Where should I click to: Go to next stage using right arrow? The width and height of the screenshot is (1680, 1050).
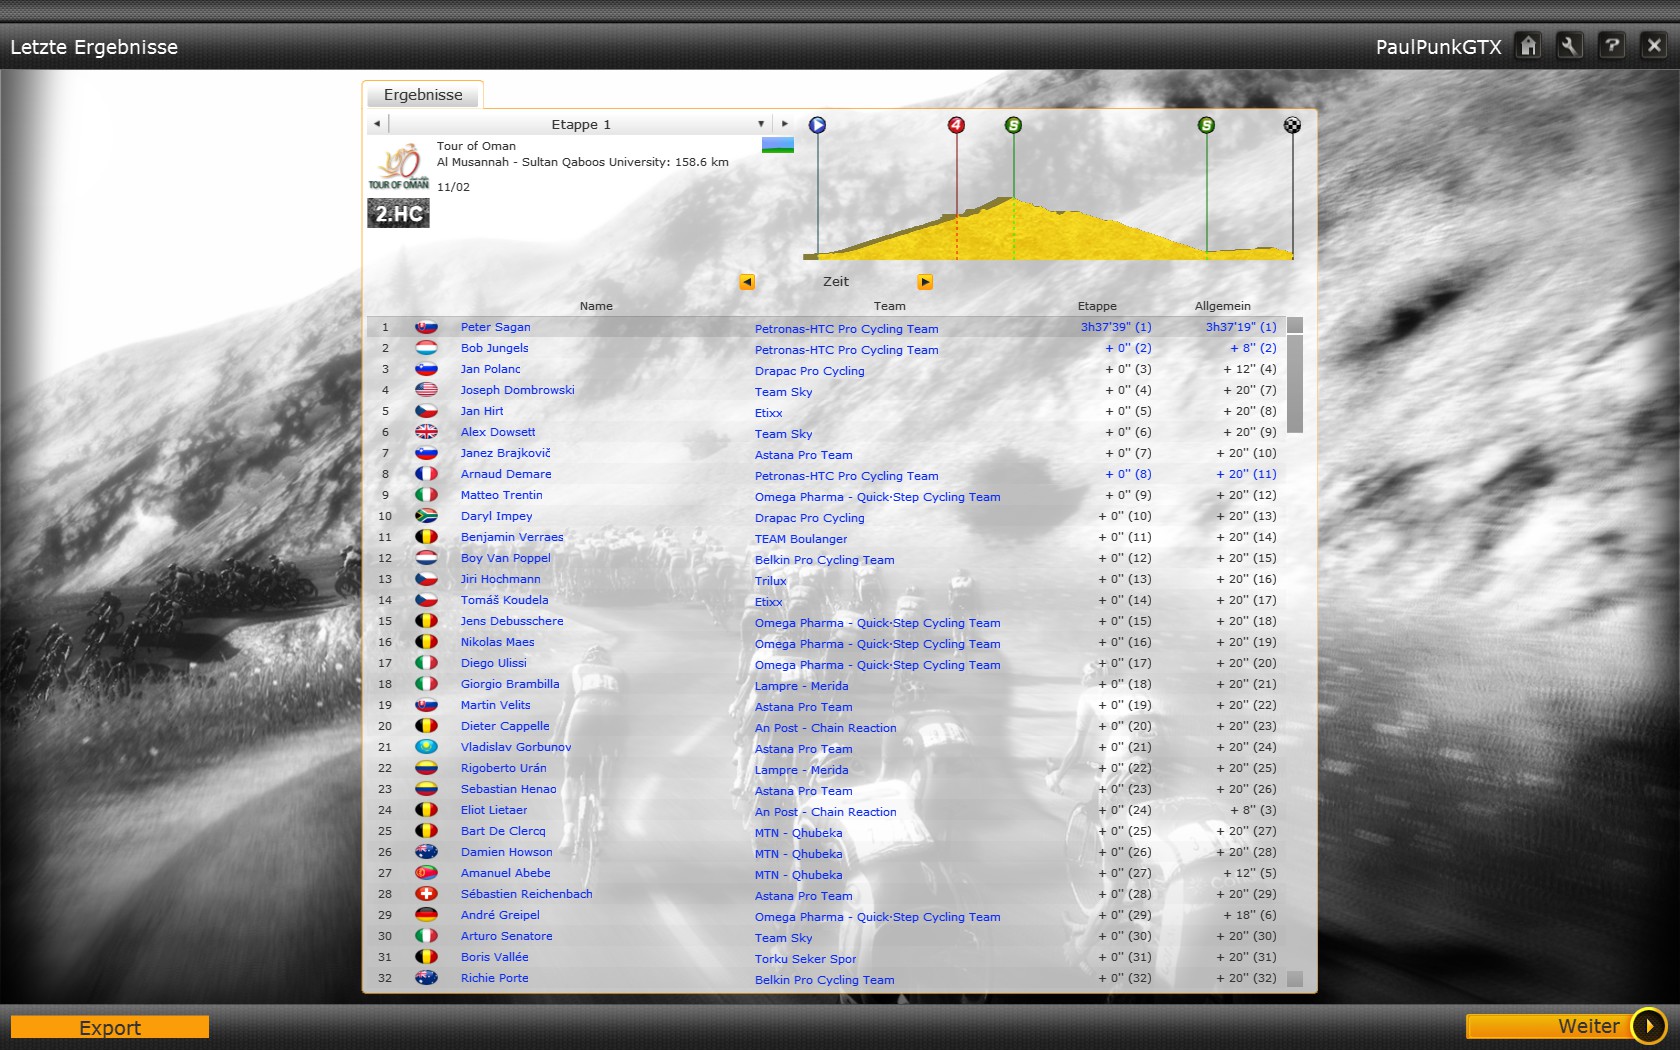pos(785,124)
